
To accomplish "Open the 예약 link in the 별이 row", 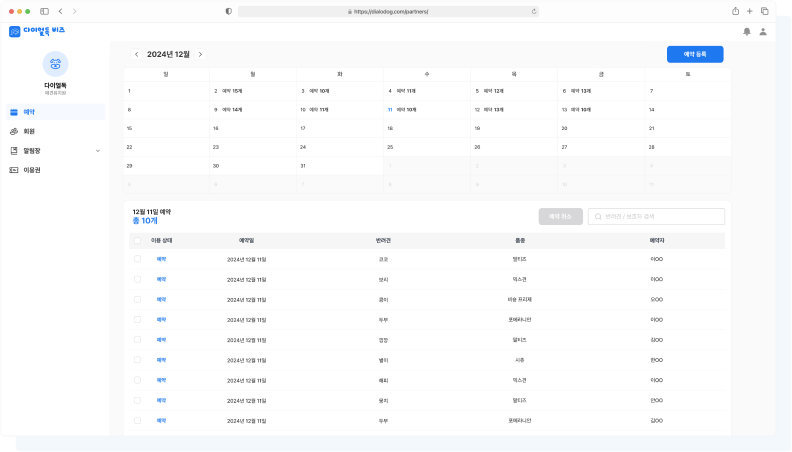I will [161, 360].
